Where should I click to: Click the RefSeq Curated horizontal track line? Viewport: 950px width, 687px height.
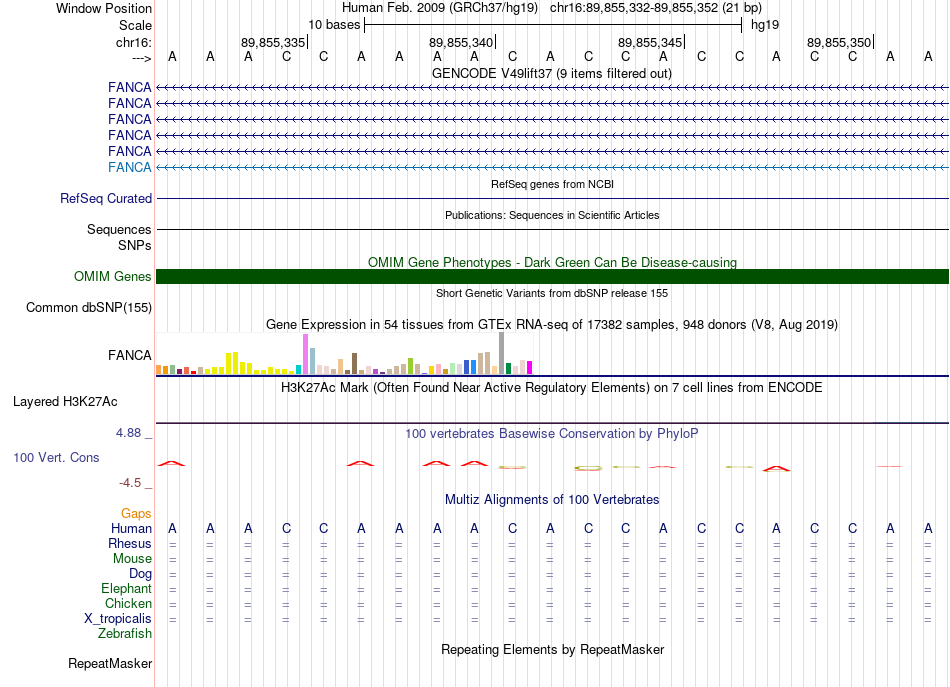click(553, 198)
